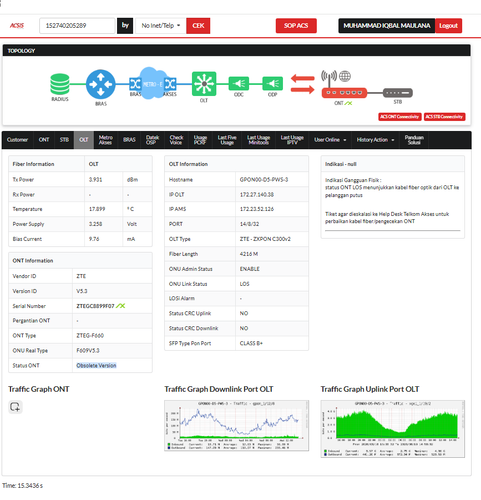Click the SOP ACS button
This screenshot has width=481, height=500.
tap(296, 26)
